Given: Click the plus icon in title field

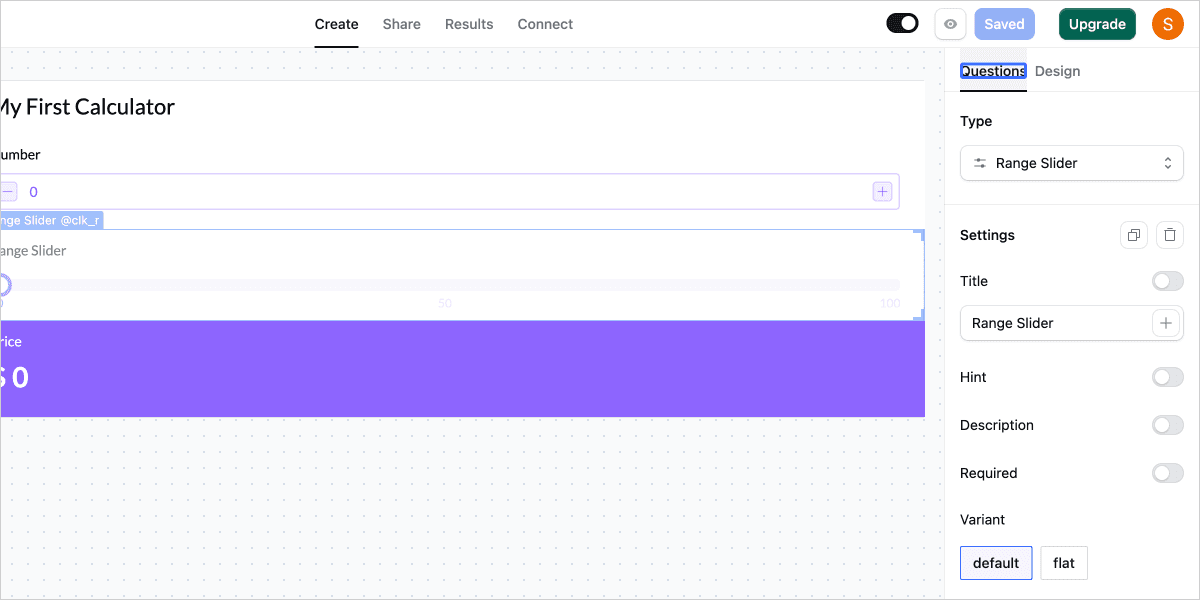Looking at the screenshot, I should (1166, 323).
